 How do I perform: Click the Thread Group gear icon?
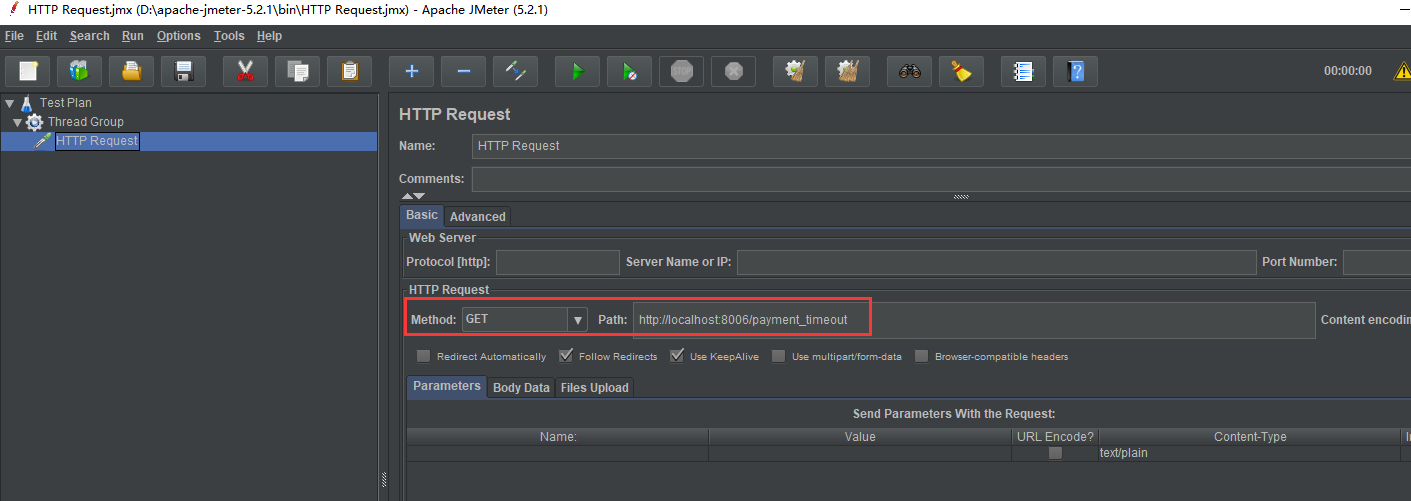coord(34,122)
